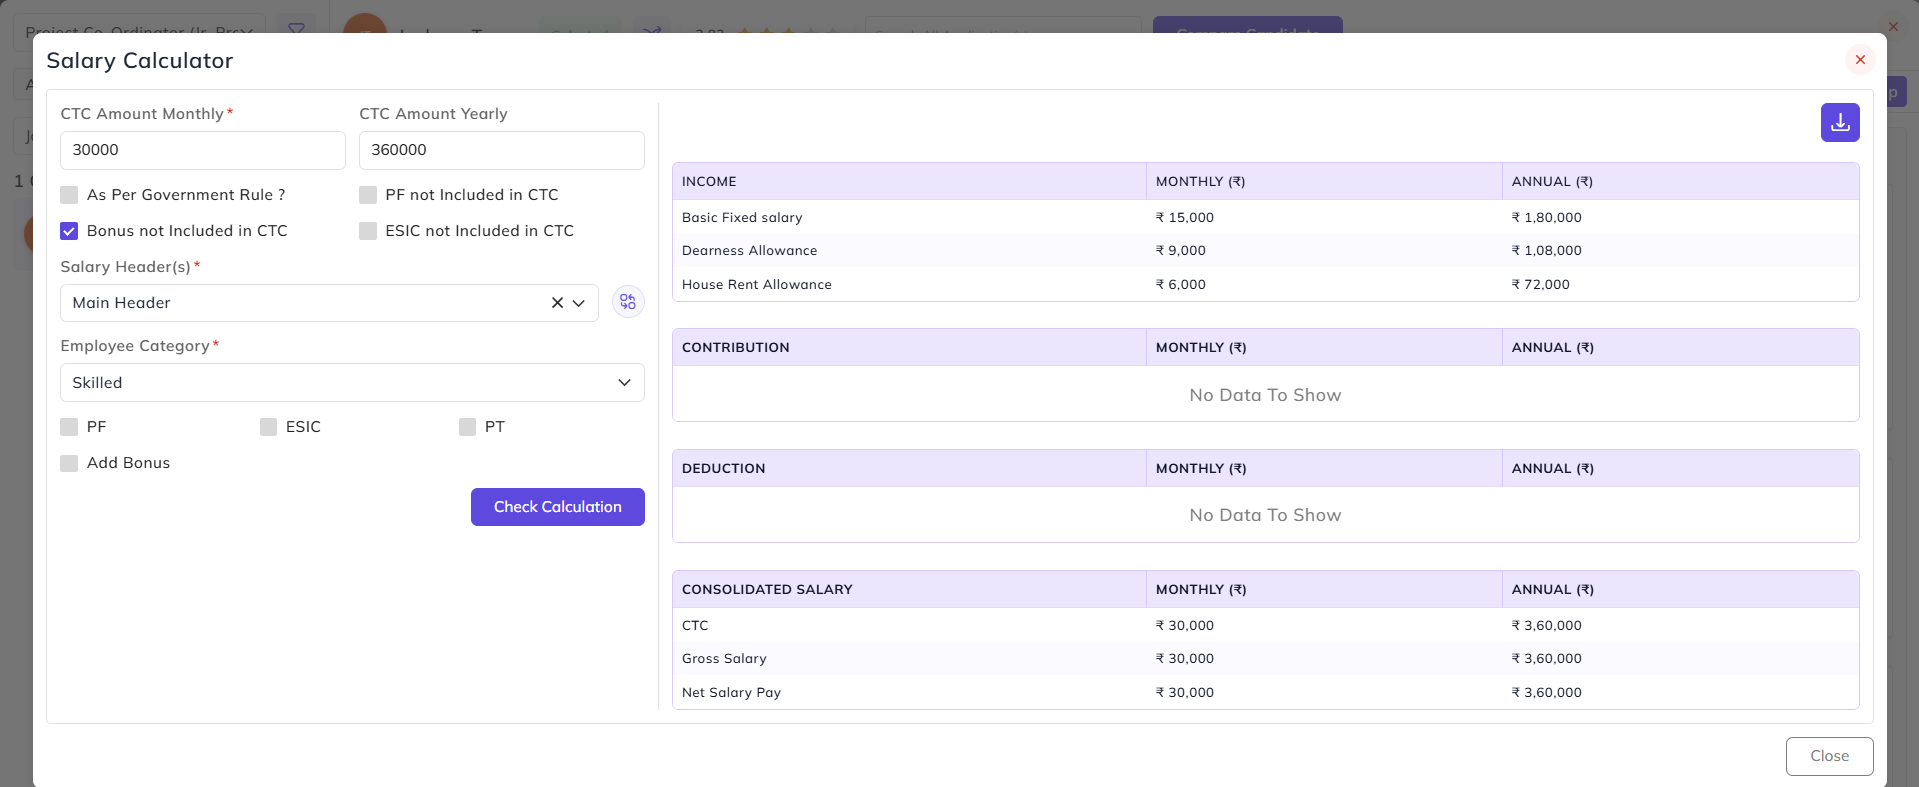Open salary header configuration icon

[628, 302]
